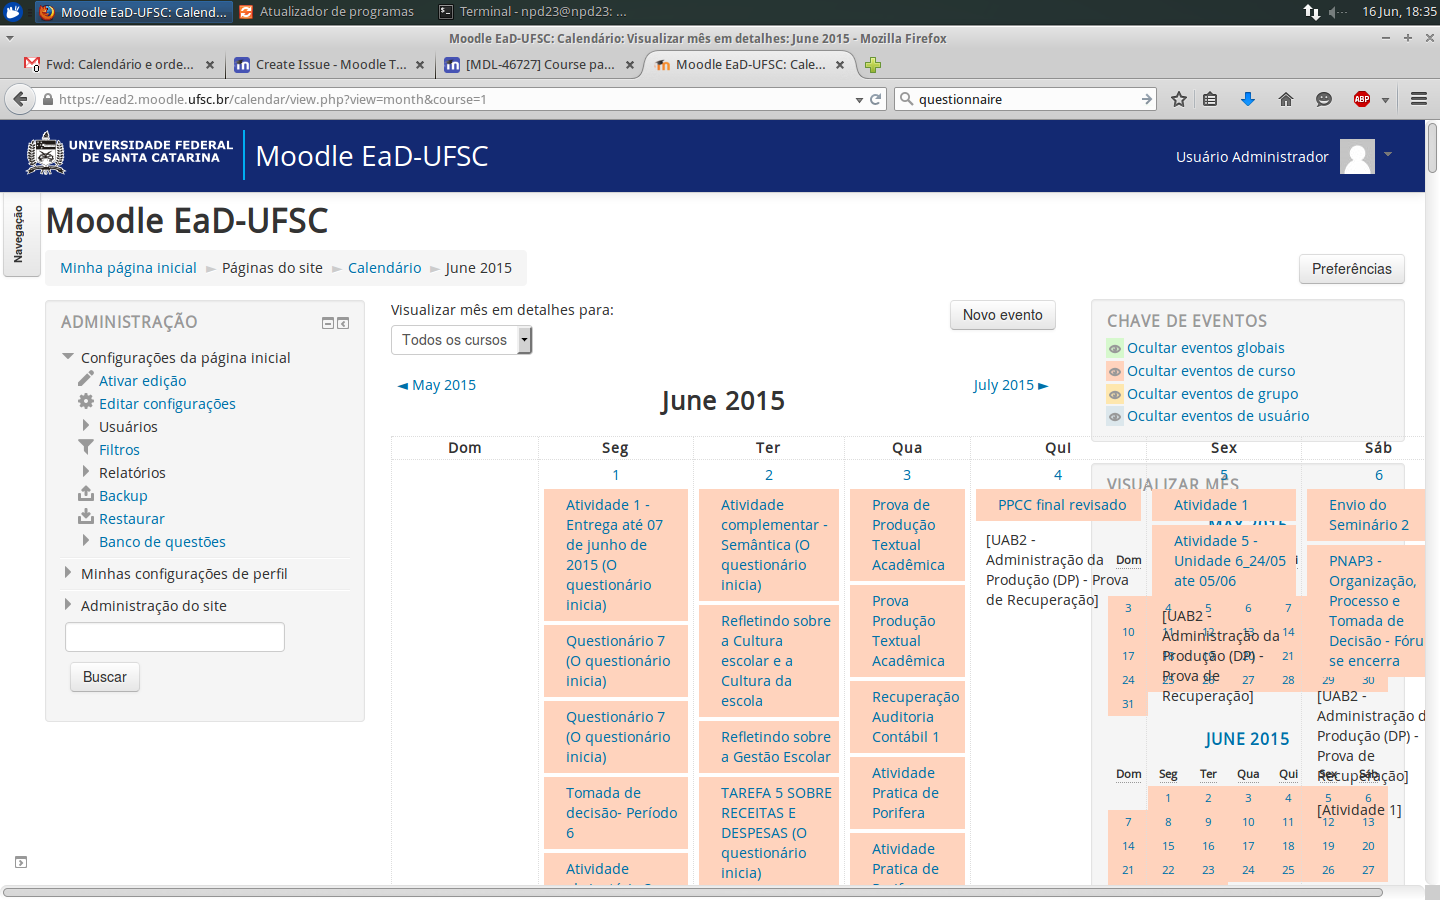Screen dimensions: 1440x900
Task: Switch to Create Issue - Moodle tab
Action: 330,65
